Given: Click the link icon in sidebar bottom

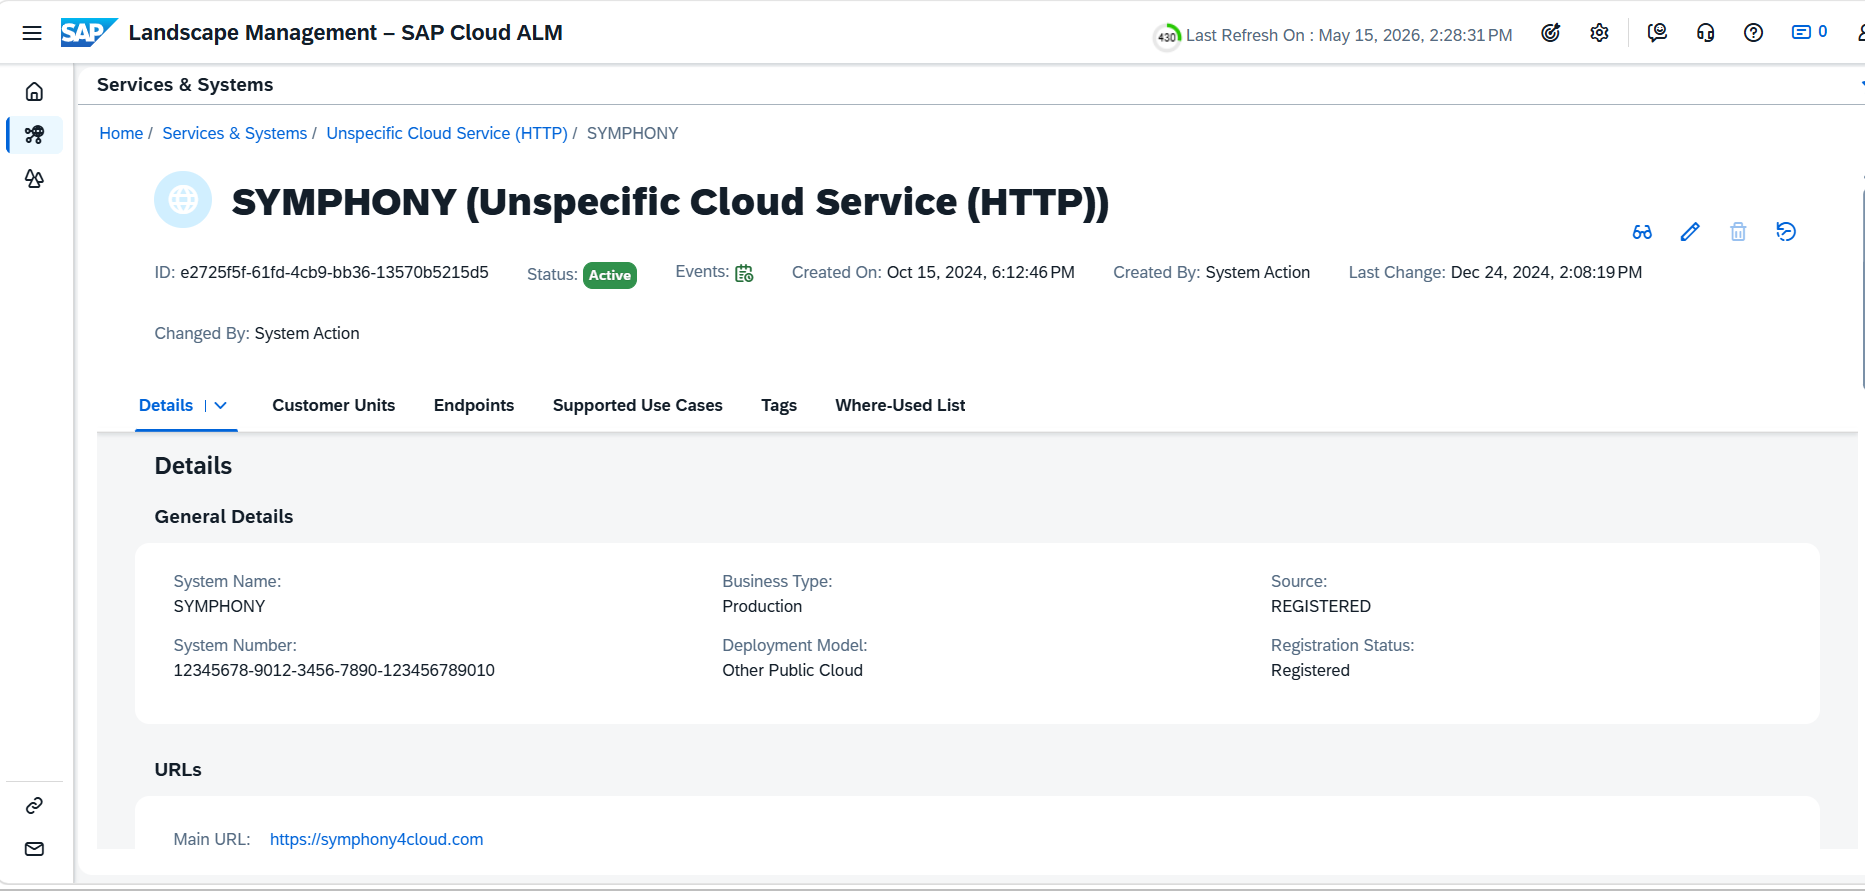Looking at the screenshot, I should tap(34, 805).
